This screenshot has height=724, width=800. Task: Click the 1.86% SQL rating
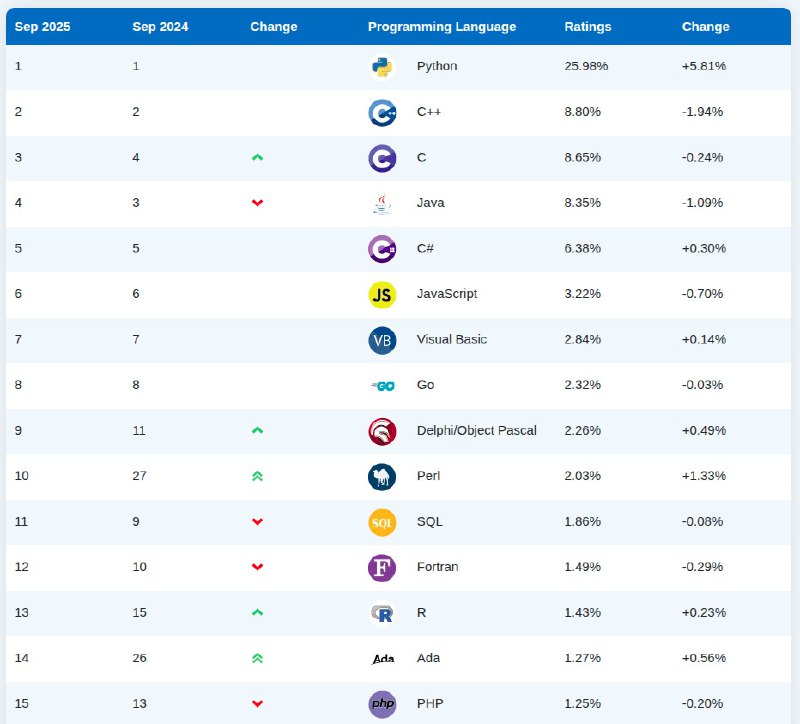pyautogui.click(x=583, y=521)
